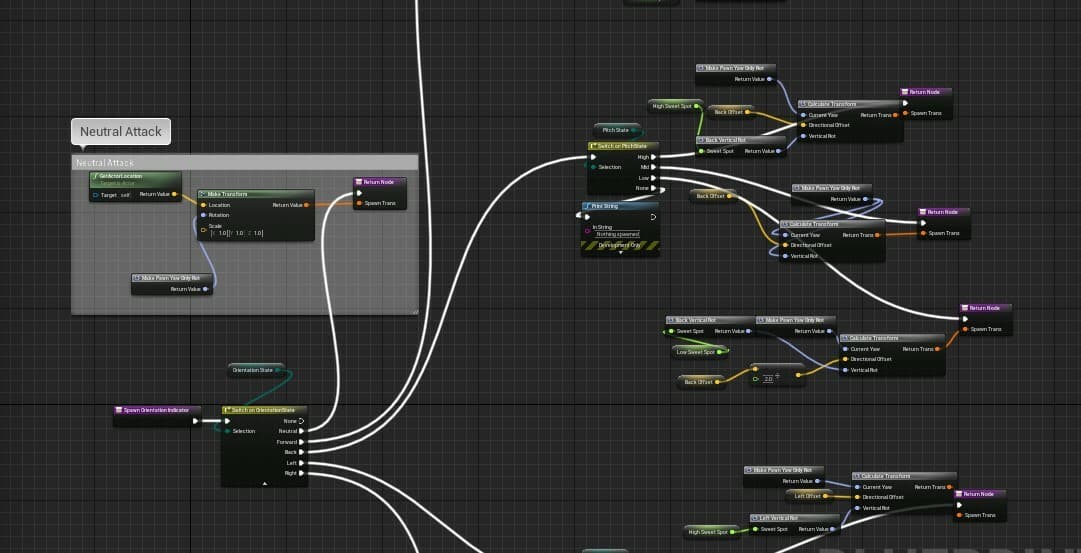Click Spawn Trans pin on Return Node inside Neutral Attack

(x=359, y=203)
